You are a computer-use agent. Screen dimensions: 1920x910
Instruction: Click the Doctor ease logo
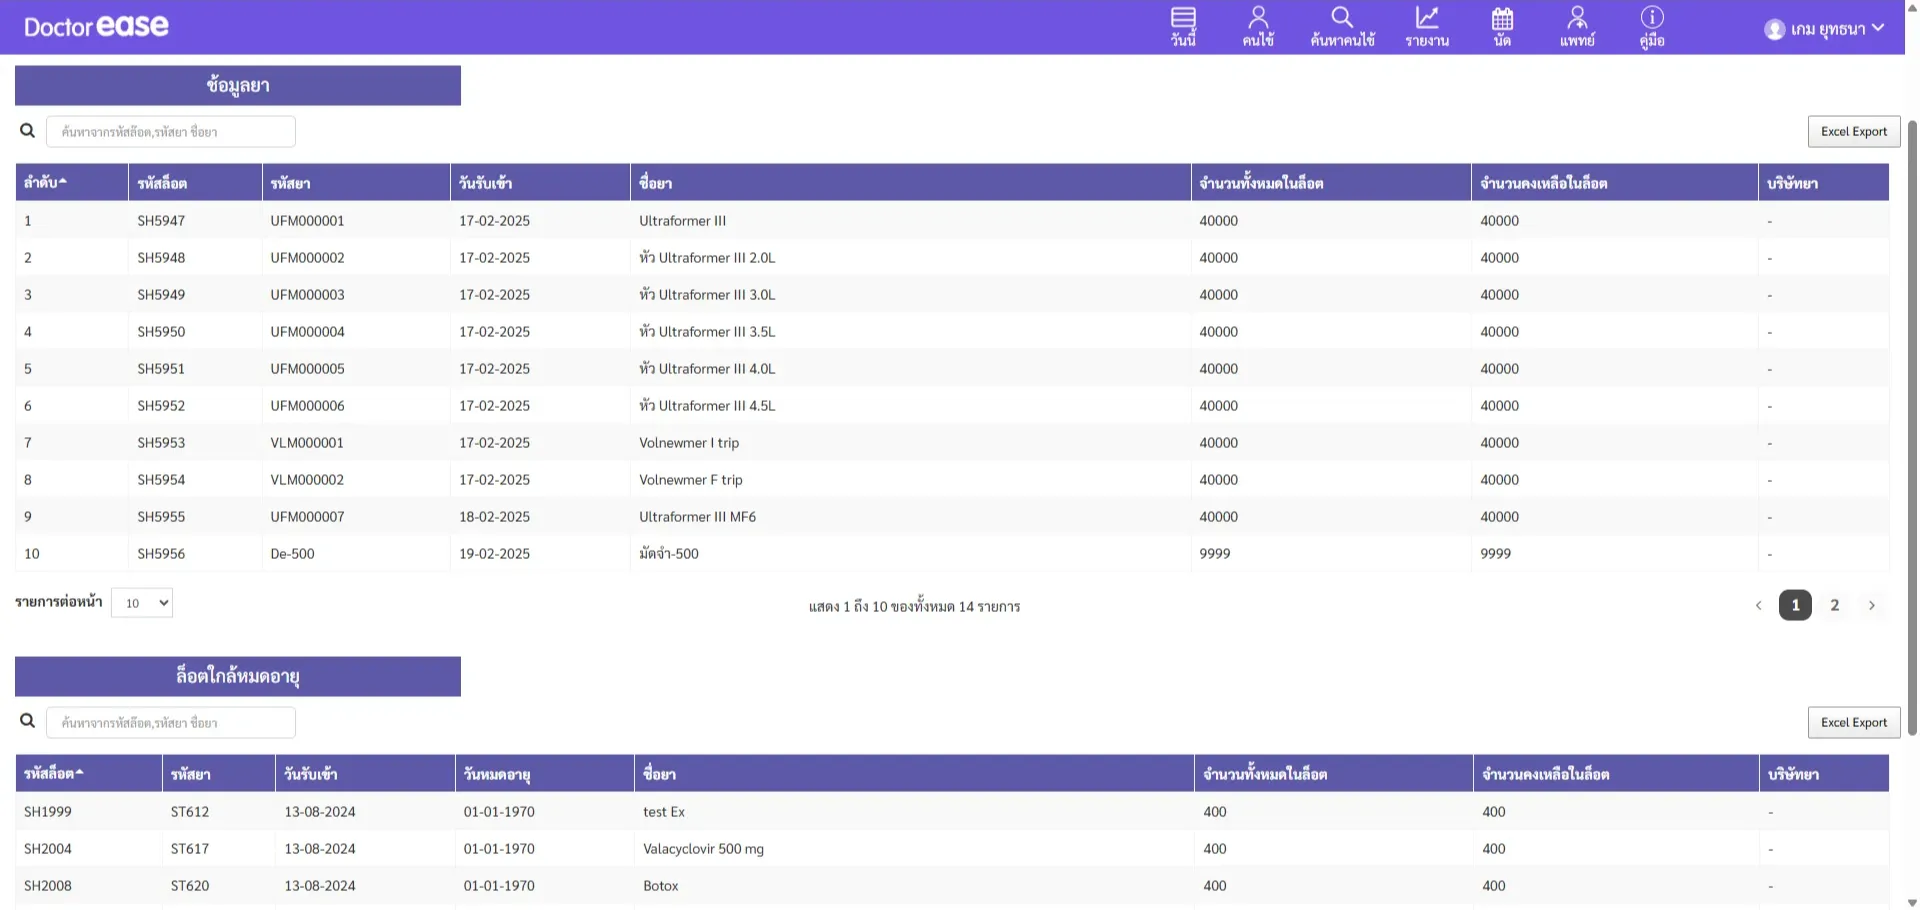[x=96, y=27]
